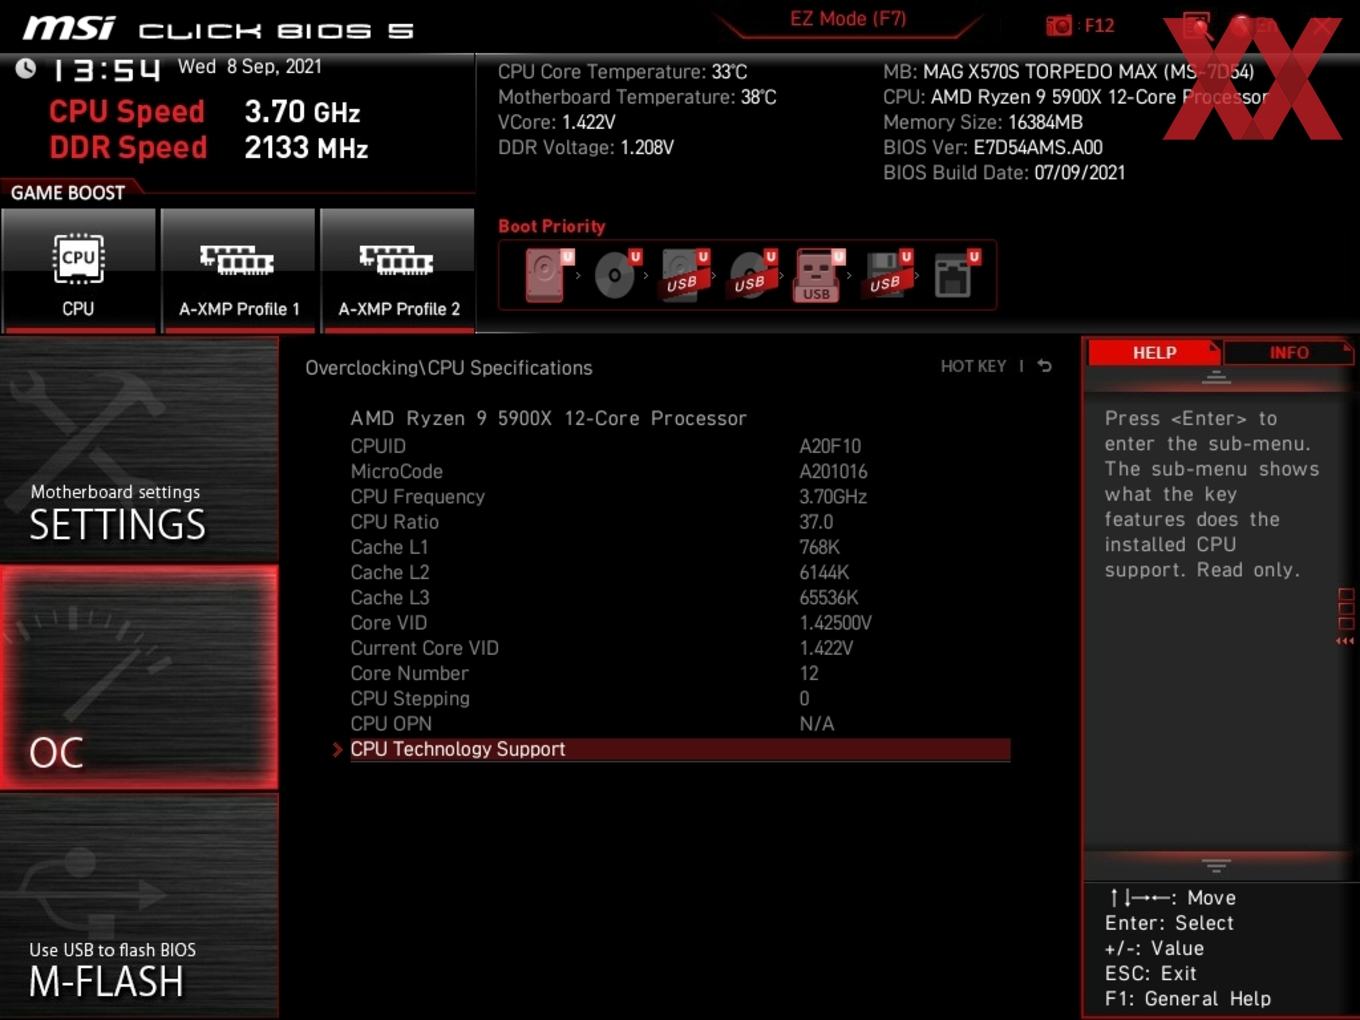Click the MSI logo

click(69, 28)
